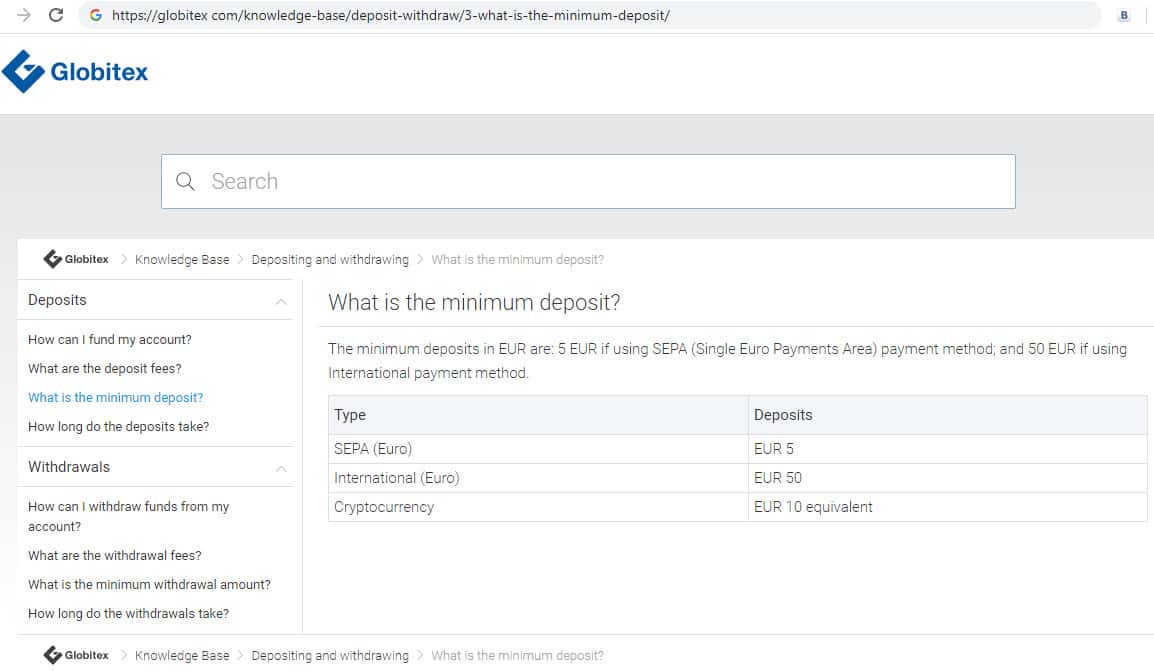Click the Google icon in the address bar
The width and height of the screenshot is (1154, 671).
95,15
